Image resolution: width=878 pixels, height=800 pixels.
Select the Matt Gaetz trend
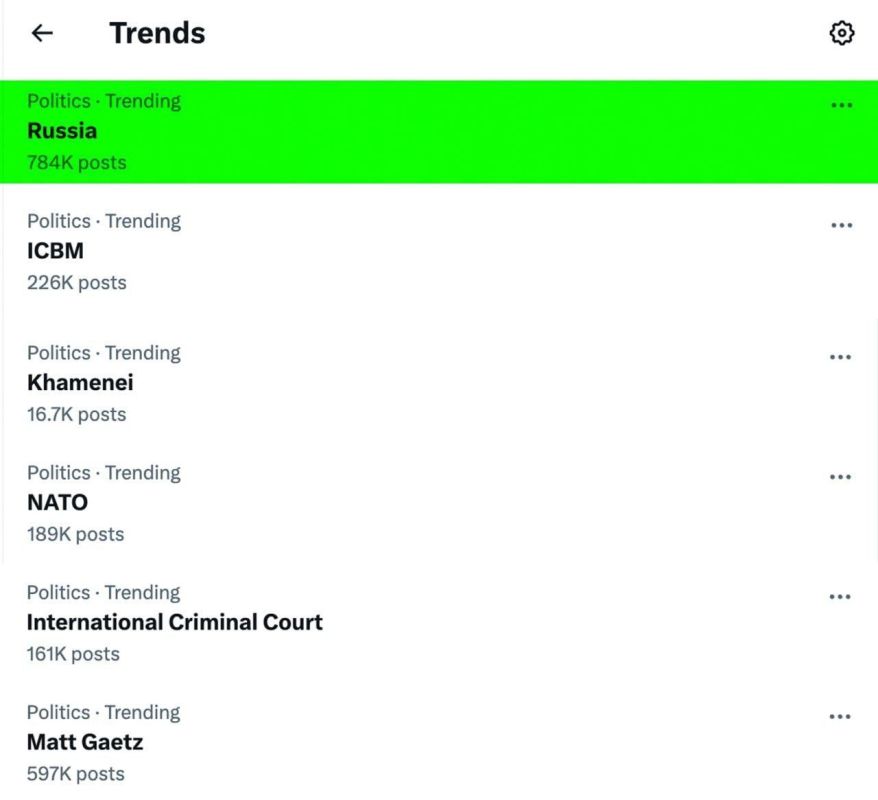click(439, 743)
